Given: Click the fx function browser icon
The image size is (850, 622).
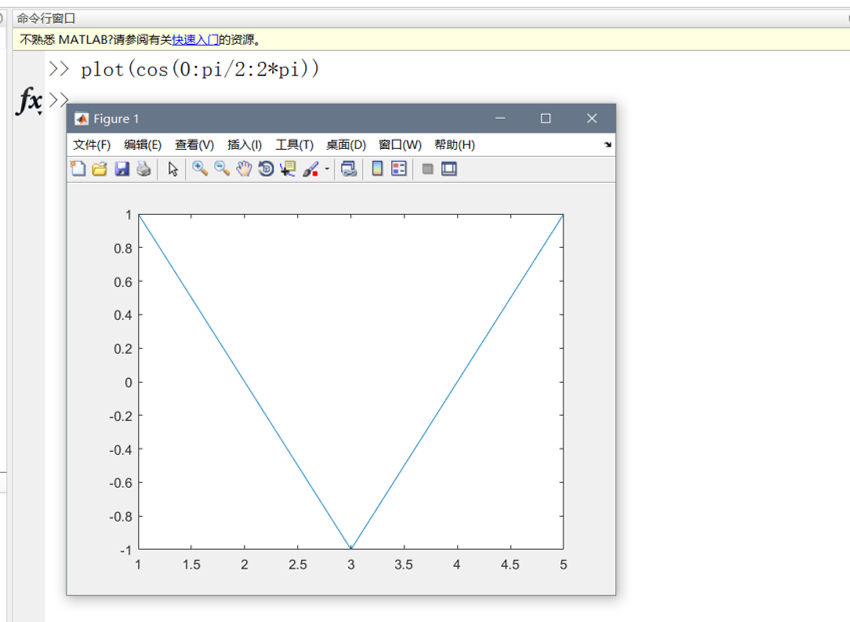Looking at the screenshot, I should coord(29,101).
